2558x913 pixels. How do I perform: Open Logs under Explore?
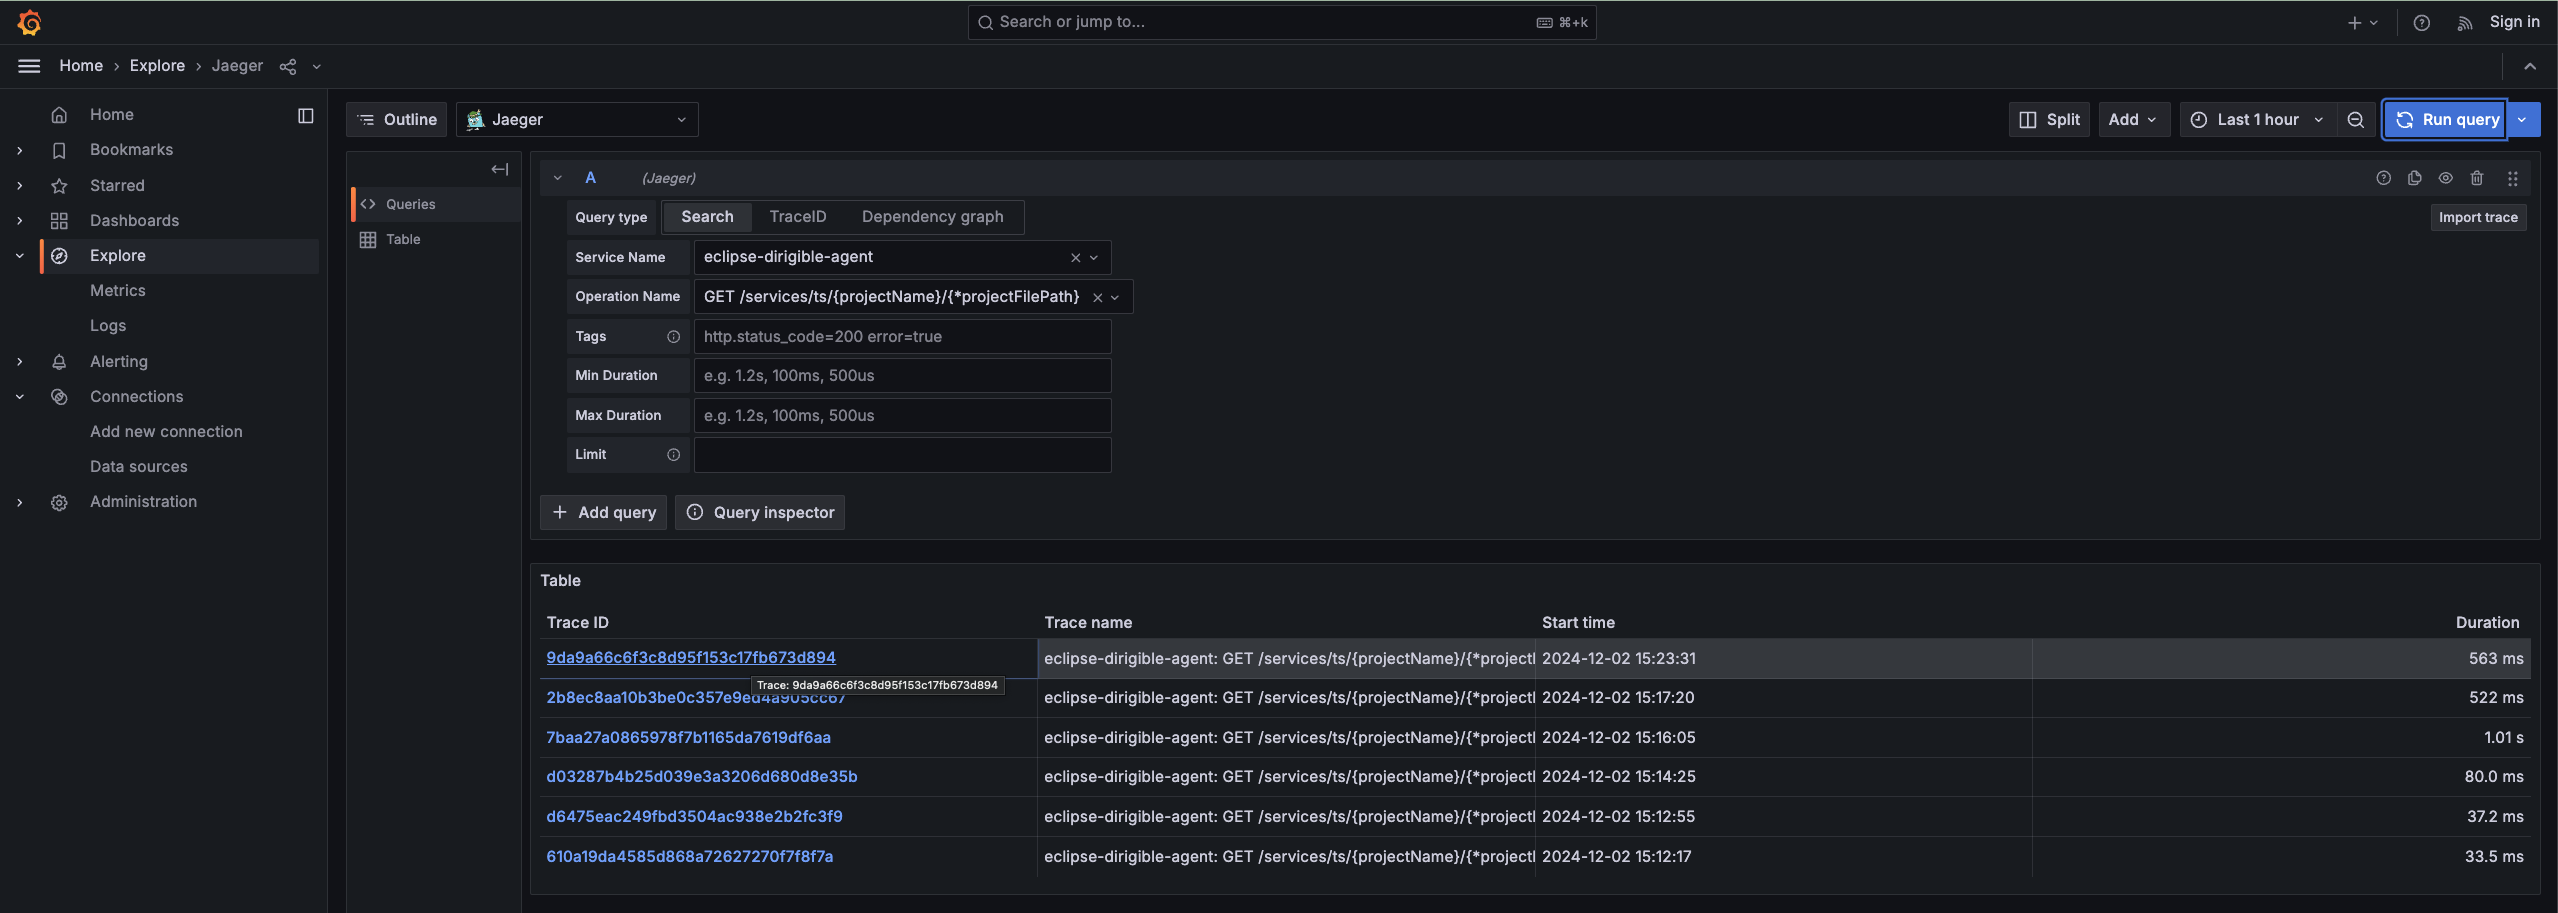click(108, 326)
